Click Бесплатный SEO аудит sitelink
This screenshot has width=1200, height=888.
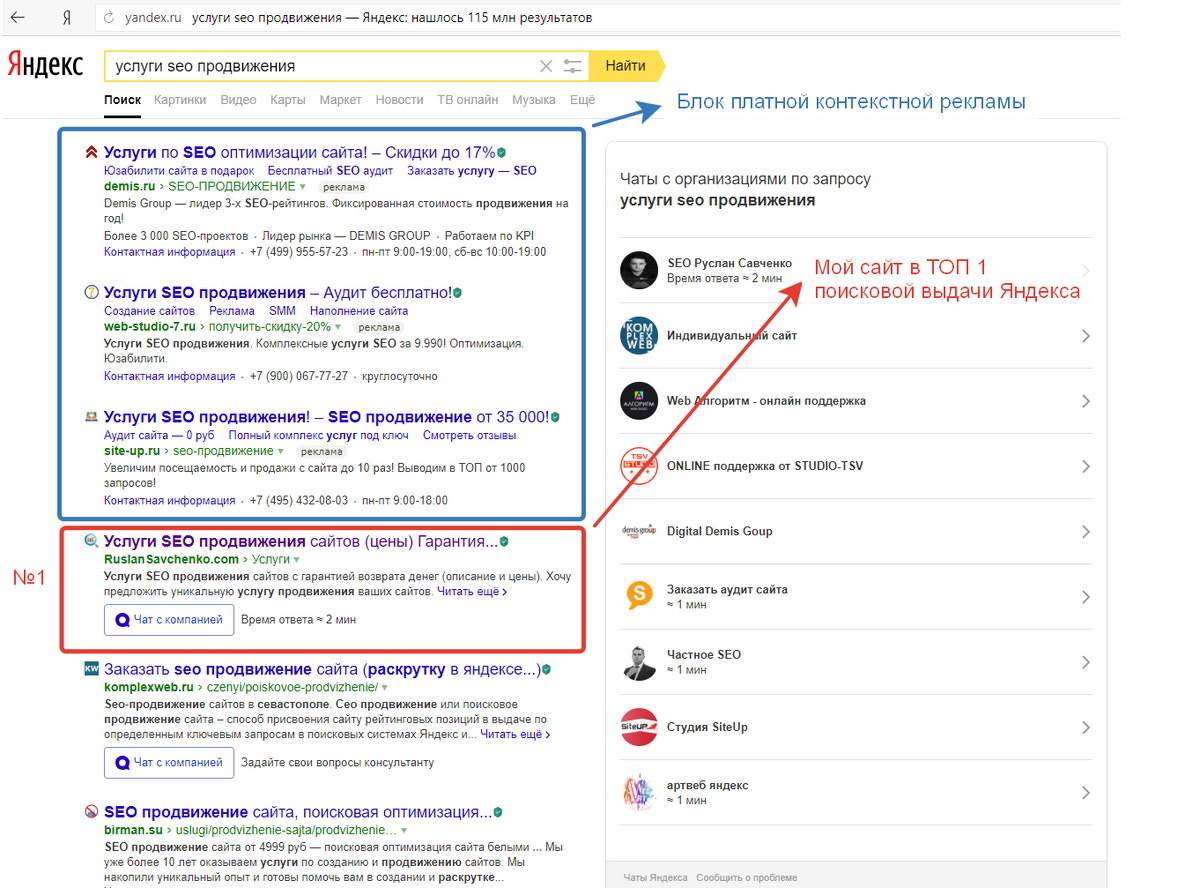click(x=330, y=171)
